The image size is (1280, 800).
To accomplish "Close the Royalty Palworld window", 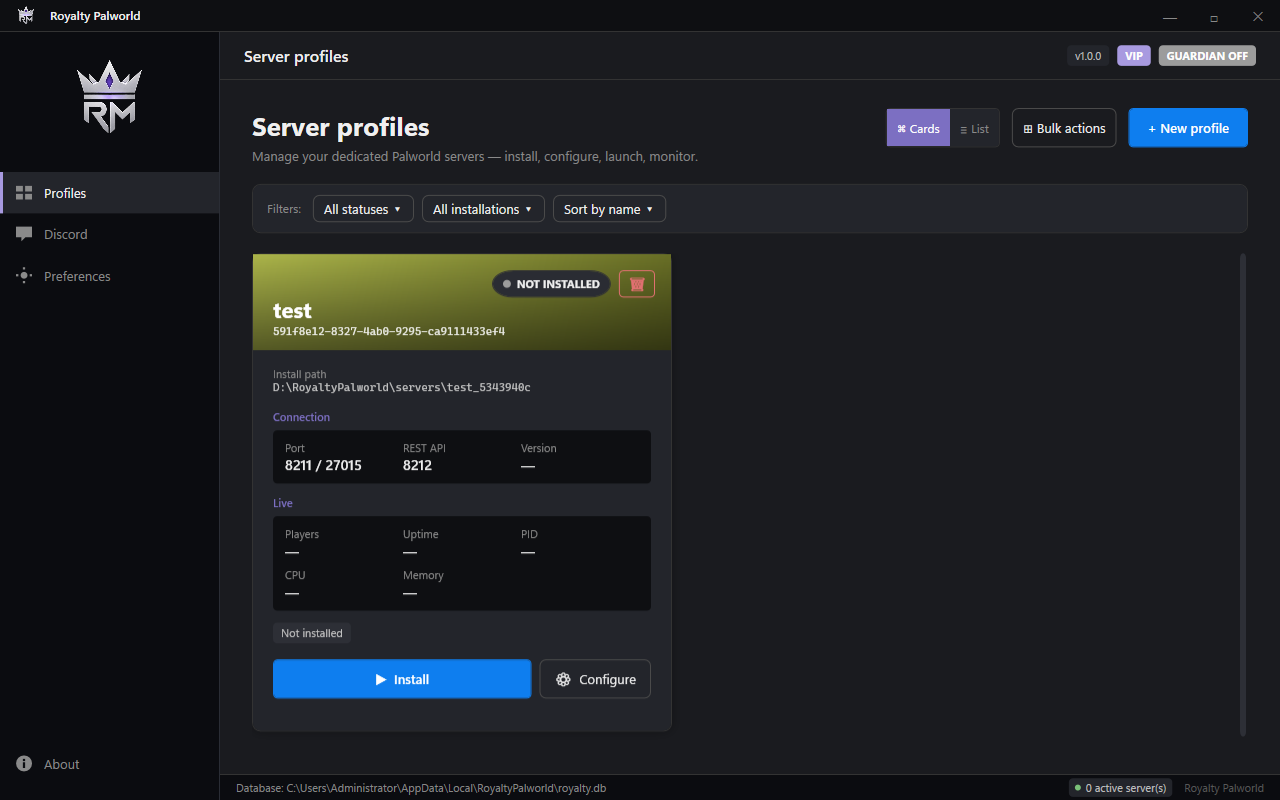I will (x=1258, y=16).
